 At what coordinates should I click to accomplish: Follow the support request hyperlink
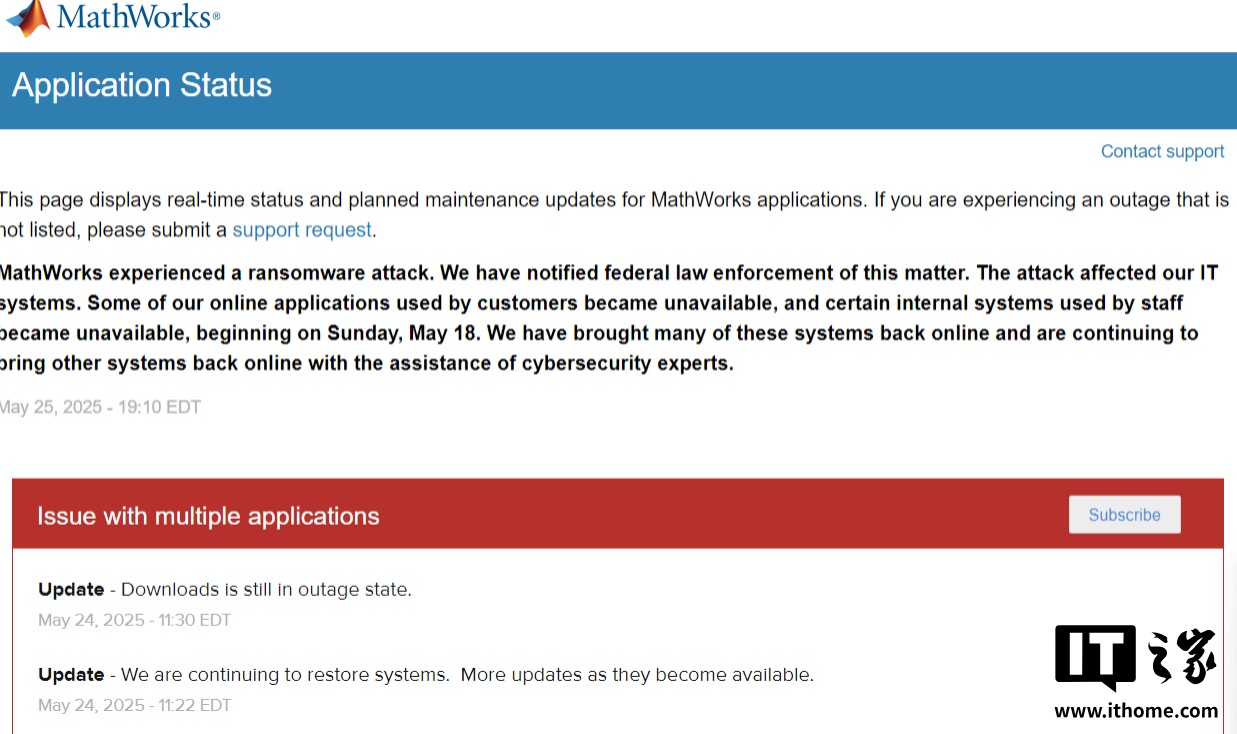coord(302,230)
